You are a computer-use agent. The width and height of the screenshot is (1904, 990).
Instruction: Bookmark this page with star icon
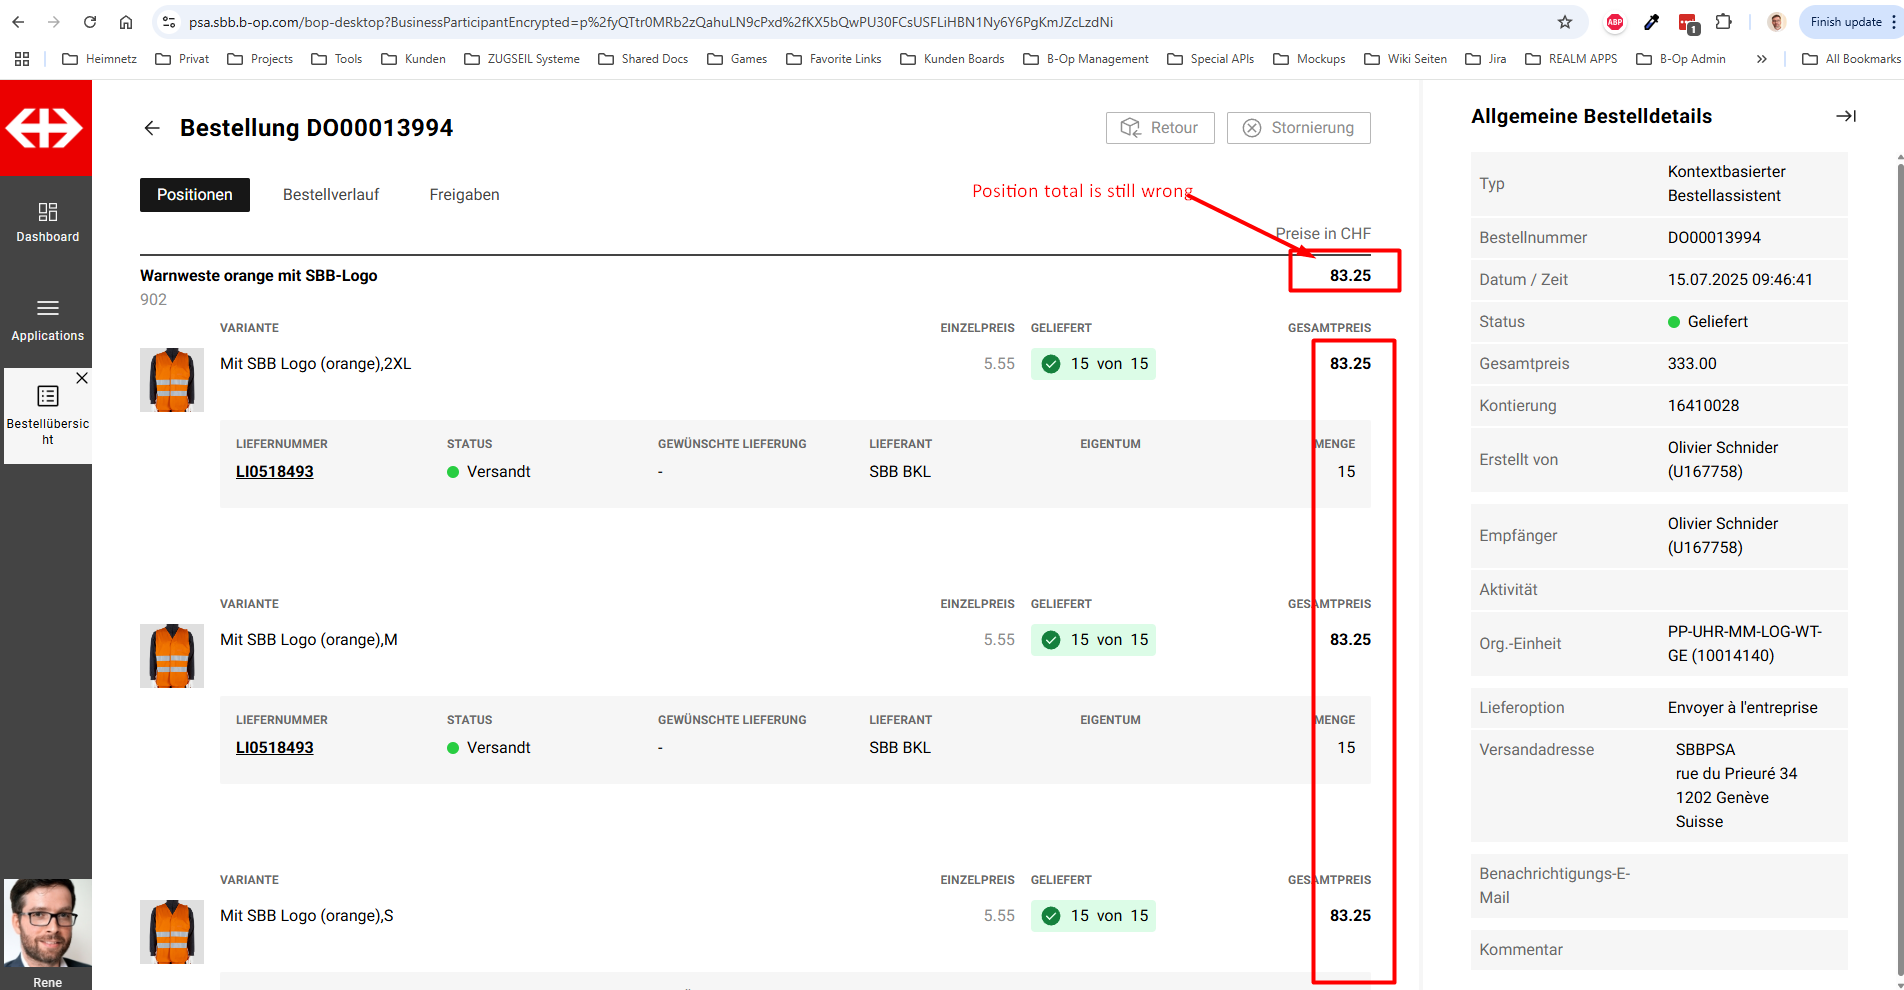[x=1565, y=22]
